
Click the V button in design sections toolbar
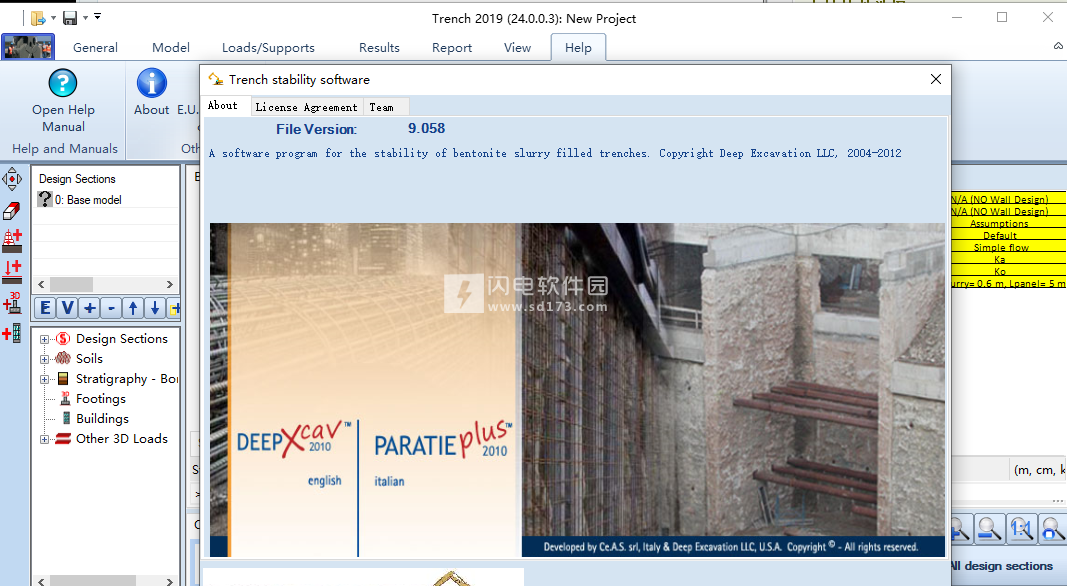(x=67, y=308)
